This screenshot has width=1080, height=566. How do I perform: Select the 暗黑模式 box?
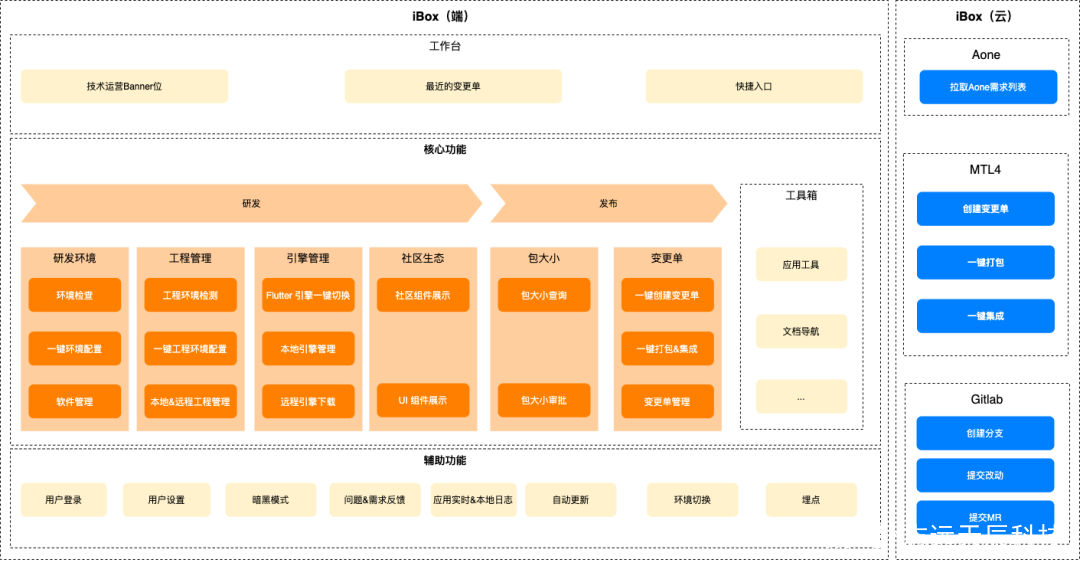coord(271,500)
